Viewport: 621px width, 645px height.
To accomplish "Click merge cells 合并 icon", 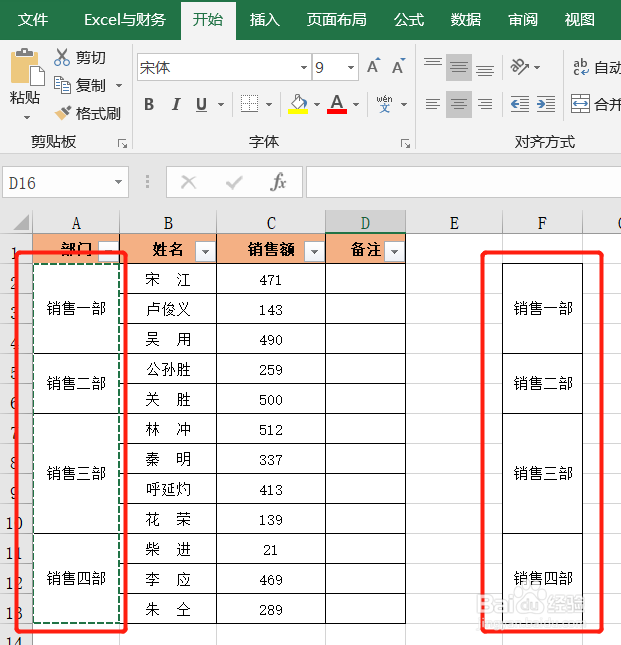I will pyautogui.click(x=580, y=104).
